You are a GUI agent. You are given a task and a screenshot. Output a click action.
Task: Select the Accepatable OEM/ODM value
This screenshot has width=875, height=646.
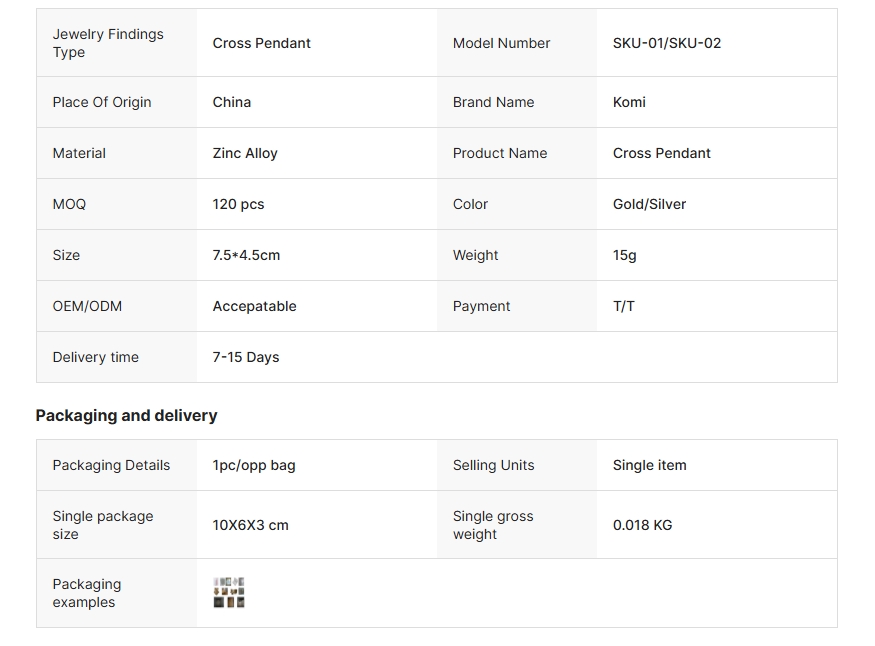254,306
